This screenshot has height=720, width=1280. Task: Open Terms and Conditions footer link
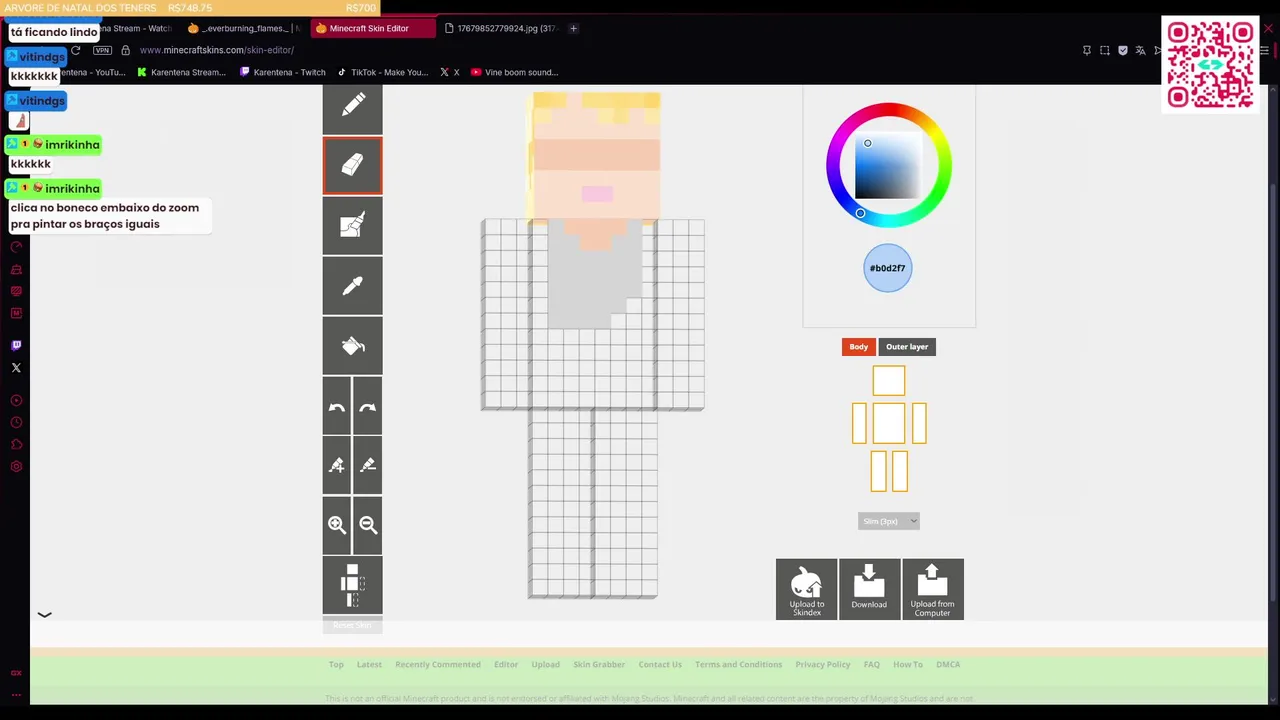[739, 664]
